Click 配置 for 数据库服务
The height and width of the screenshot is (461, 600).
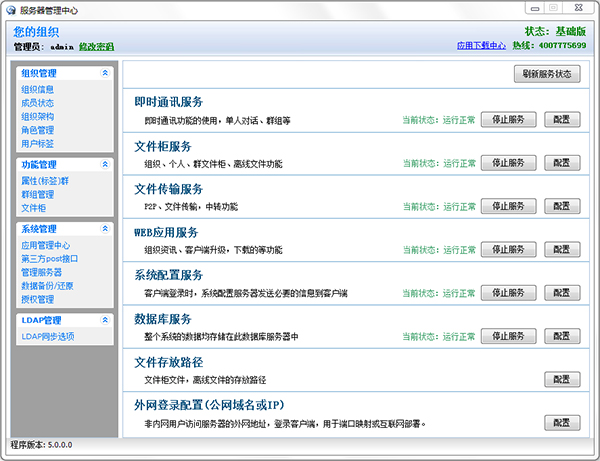(562, 335)
